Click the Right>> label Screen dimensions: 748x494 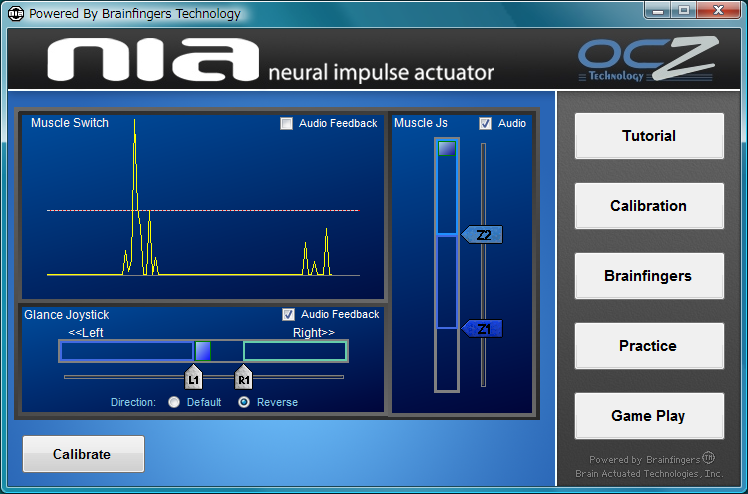point(314,333)
